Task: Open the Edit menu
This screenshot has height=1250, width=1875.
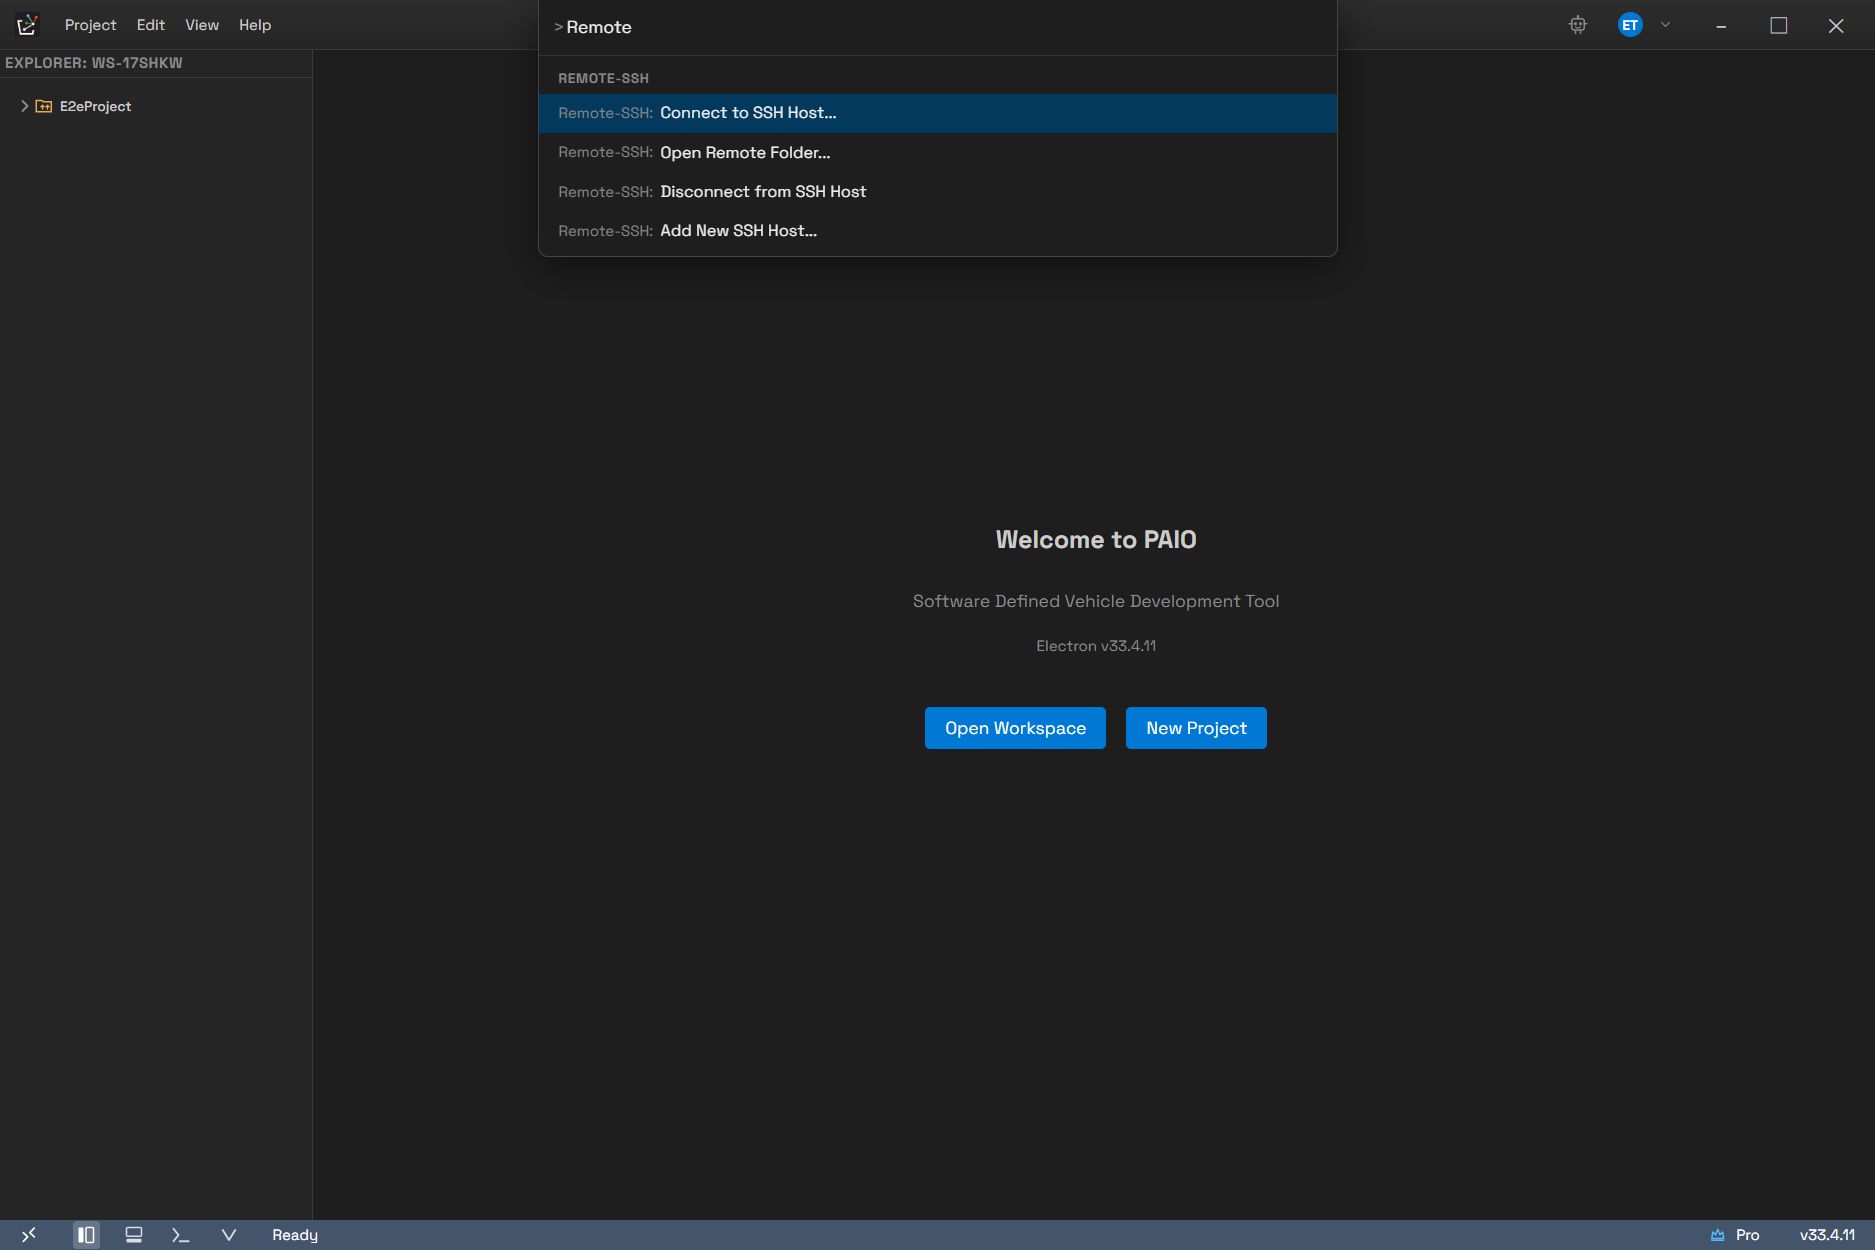Action: 151,25
